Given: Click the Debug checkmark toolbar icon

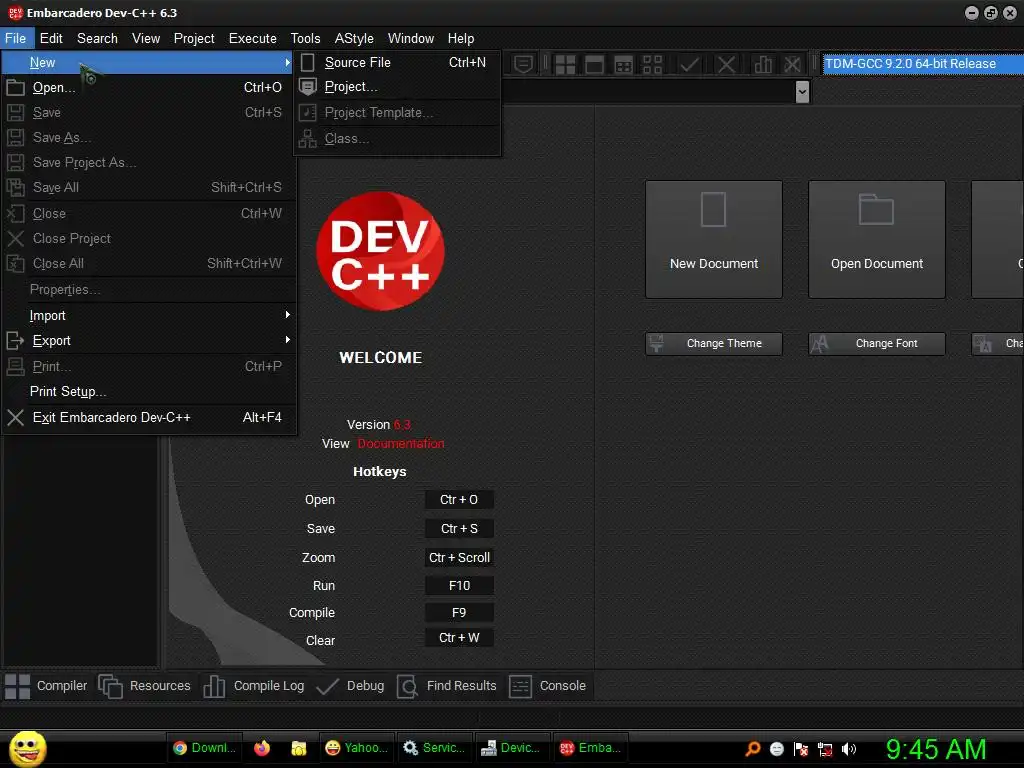Looking at the screenshot, I should (x=689, y=64).
